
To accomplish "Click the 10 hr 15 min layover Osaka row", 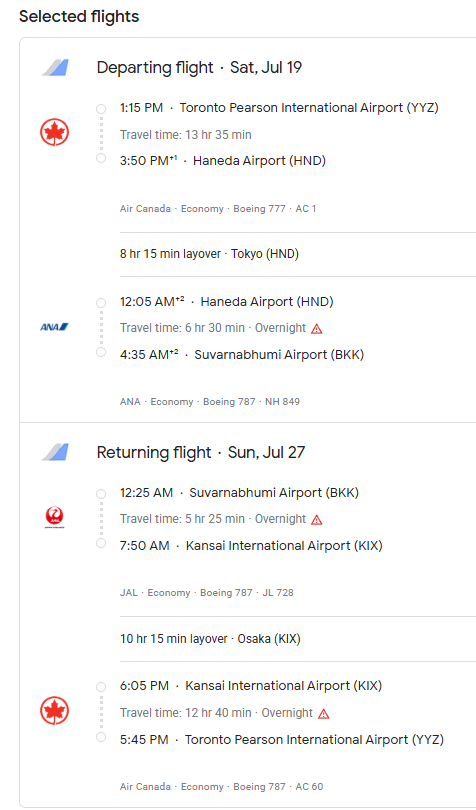I will click(298, 639).
